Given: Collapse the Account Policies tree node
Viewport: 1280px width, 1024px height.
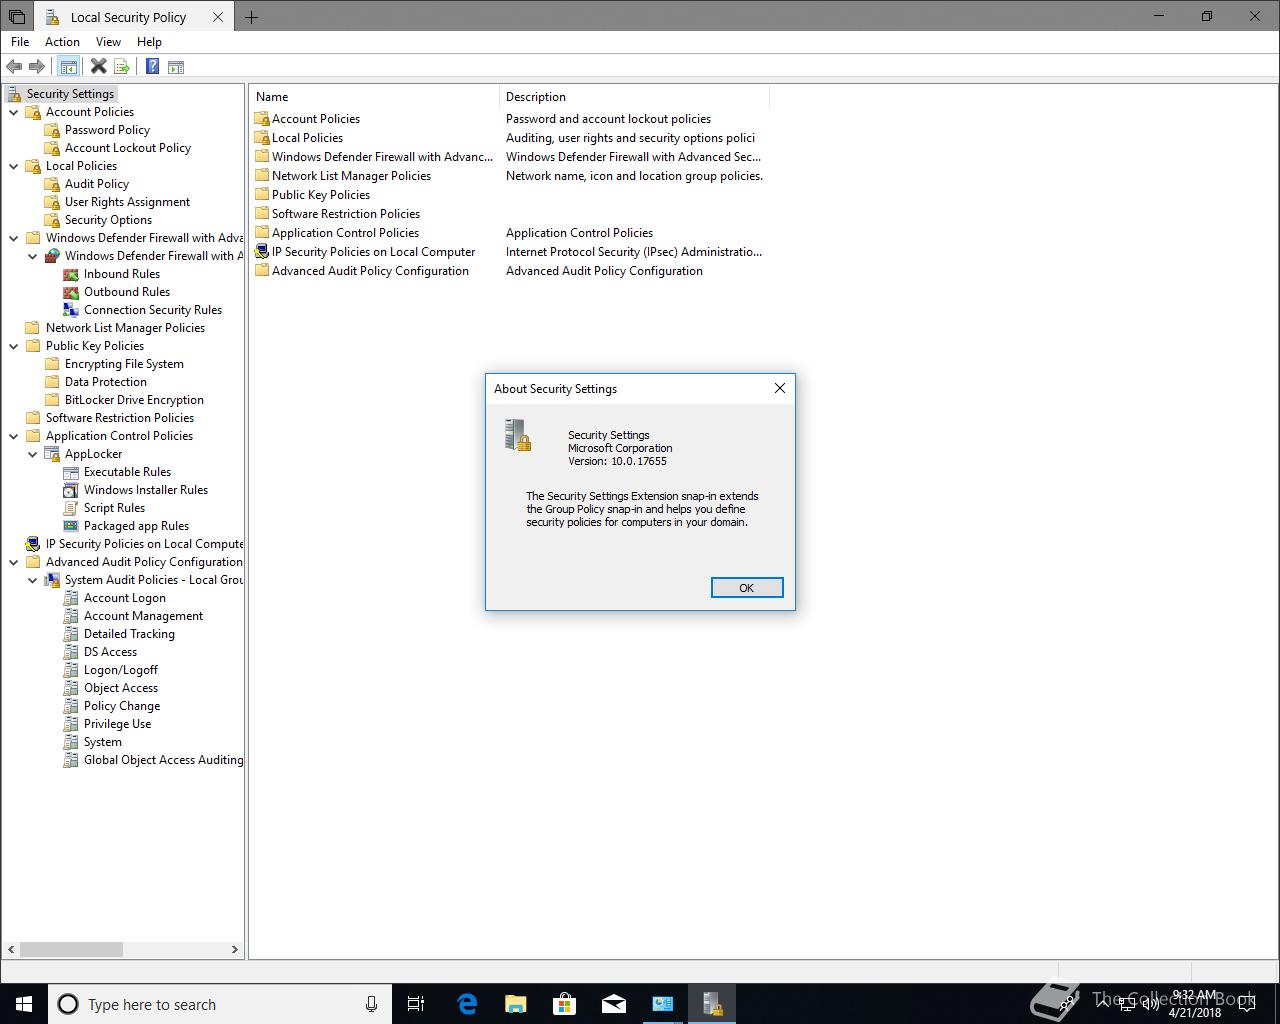Looking at the screenshot, I should tap(14, 112).
